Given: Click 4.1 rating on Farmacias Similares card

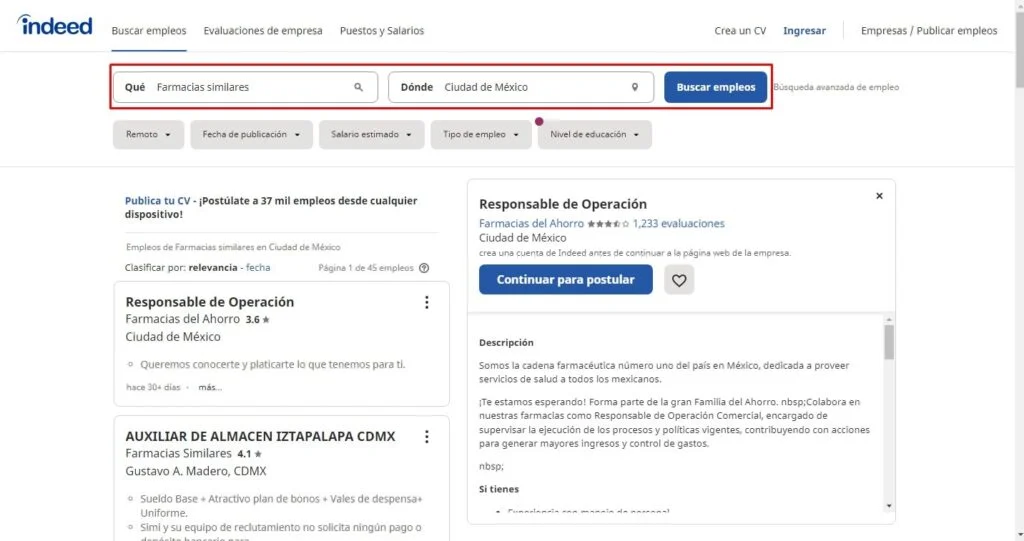Looking at the screenshot, I should [249, 453].
